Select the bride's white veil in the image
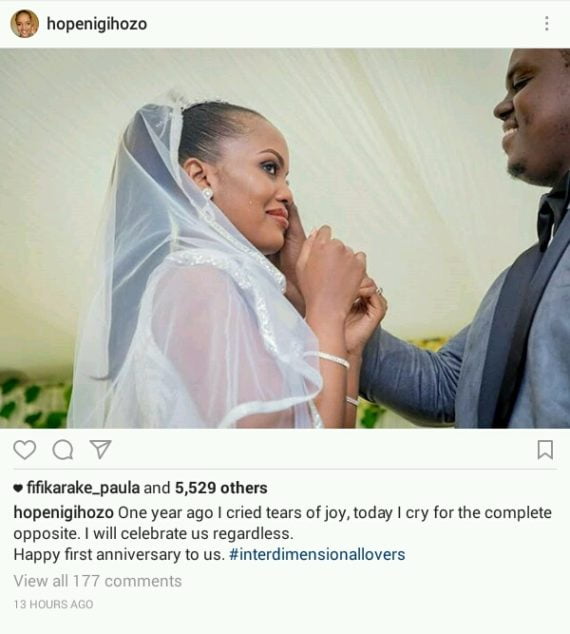 click(x=178, y=283)
